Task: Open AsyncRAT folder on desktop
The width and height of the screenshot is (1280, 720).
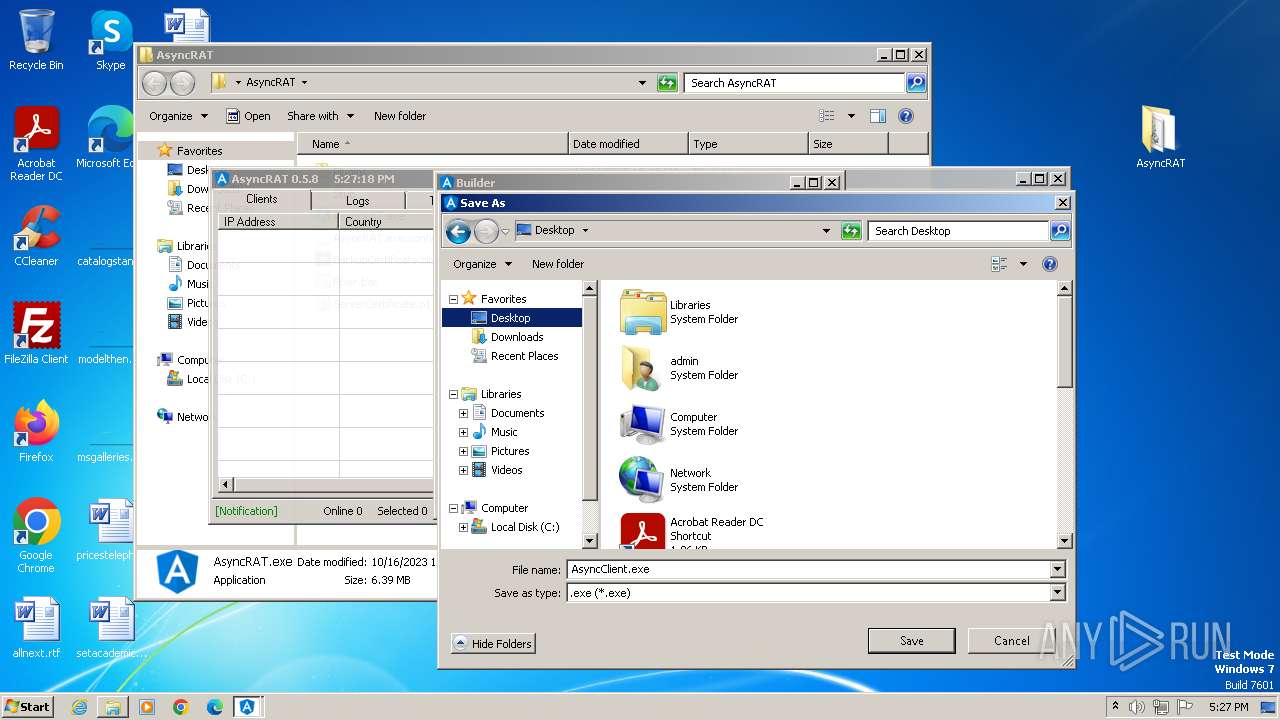Action: (x=1160, y=137)
